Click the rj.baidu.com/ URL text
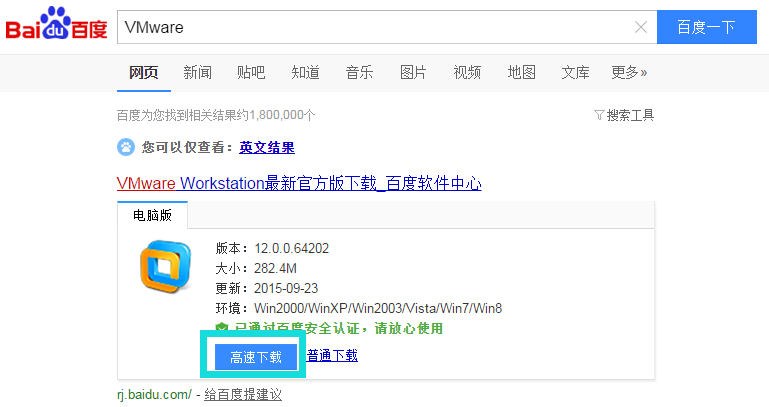769x407 pixels. pos(154,394)
